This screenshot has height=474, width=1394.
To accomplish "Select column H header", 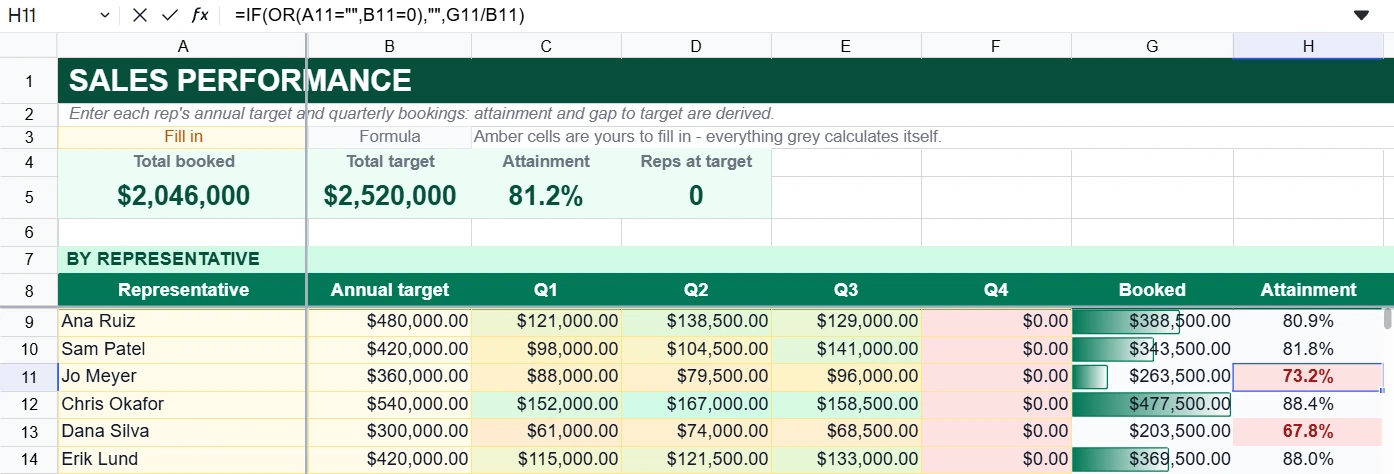I will pyautogui.click(x=1308, y=46).
